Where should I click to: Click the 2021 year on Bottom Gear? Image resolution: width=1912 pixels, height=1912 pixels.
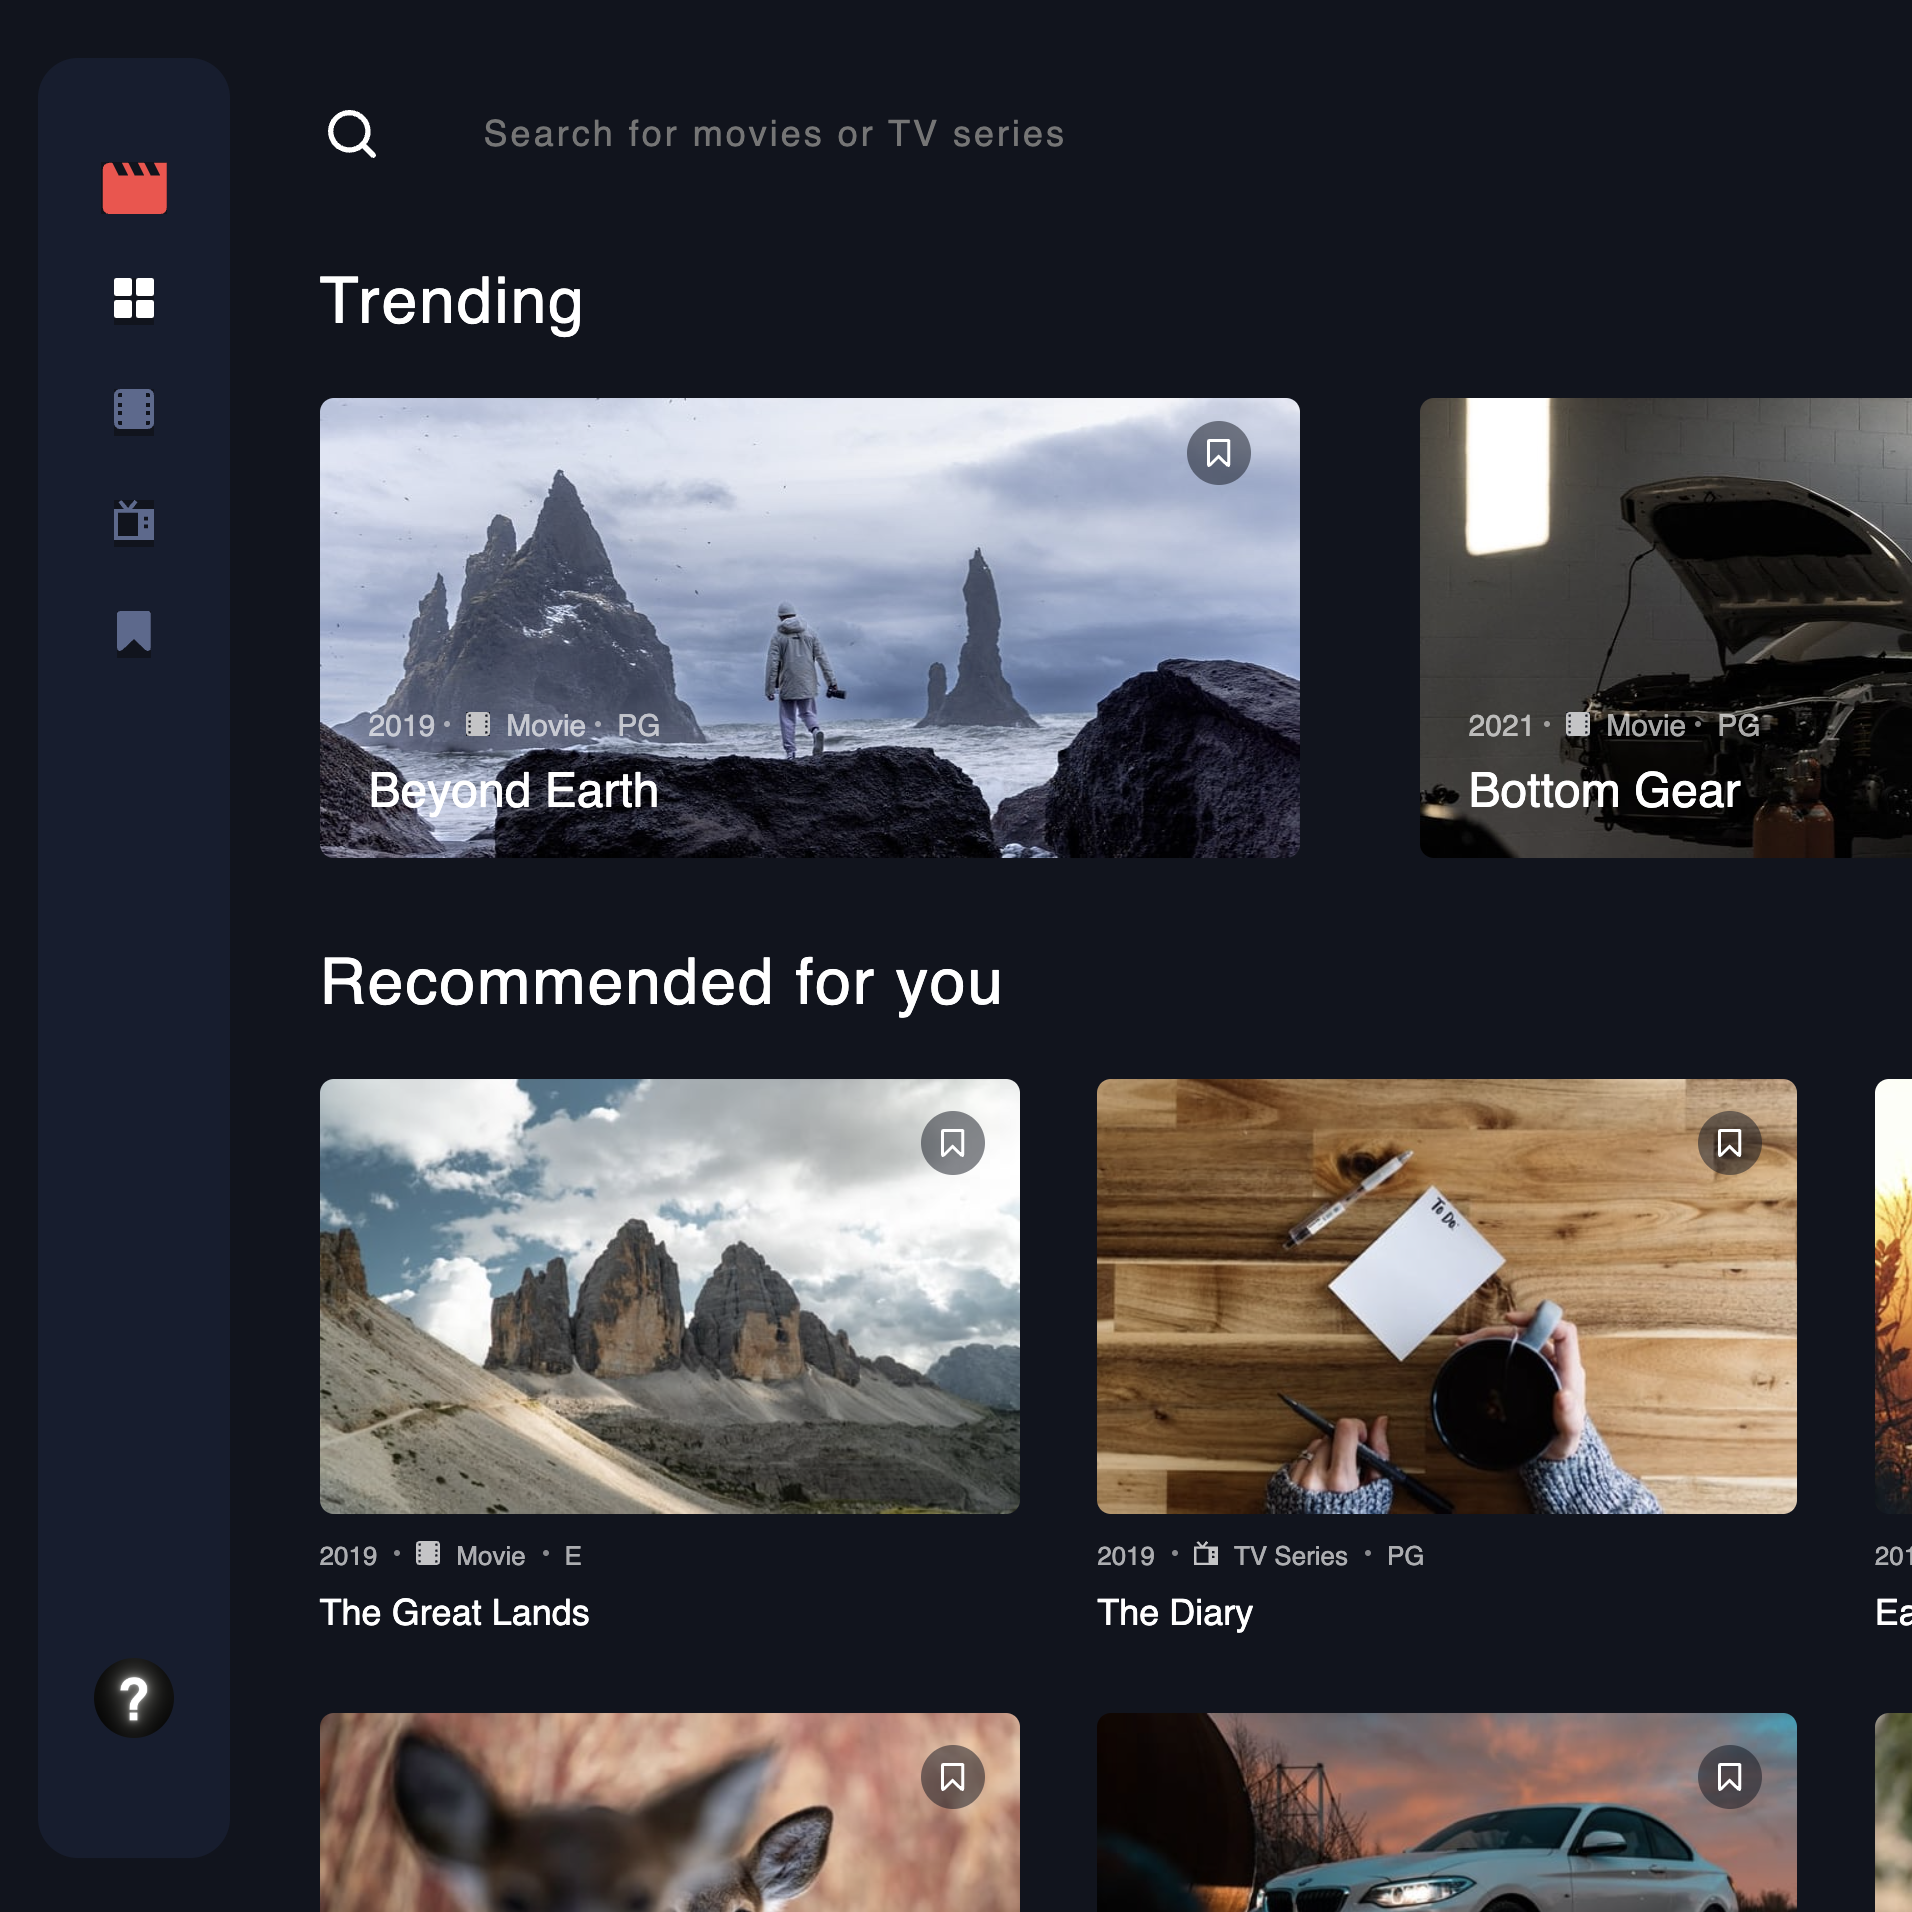coord(1500,726)
